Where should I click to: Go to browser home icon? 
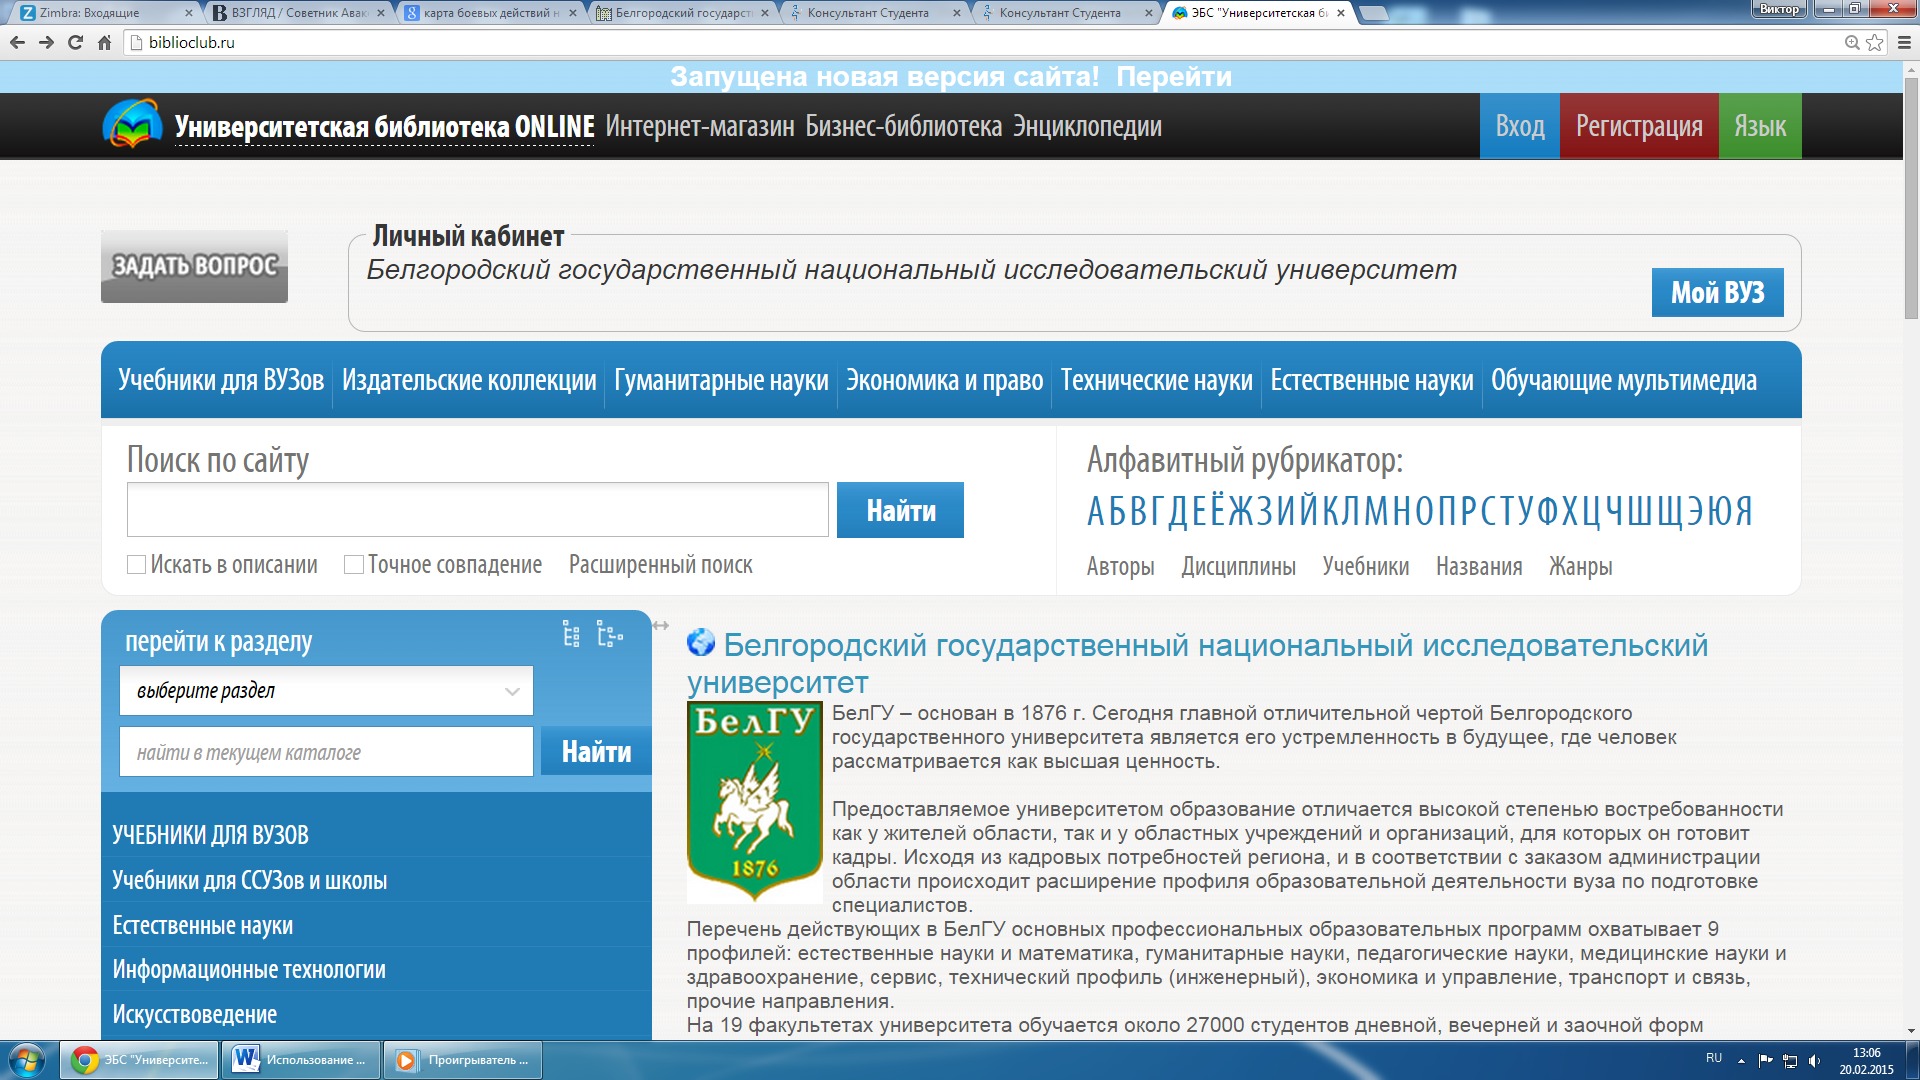104,42
